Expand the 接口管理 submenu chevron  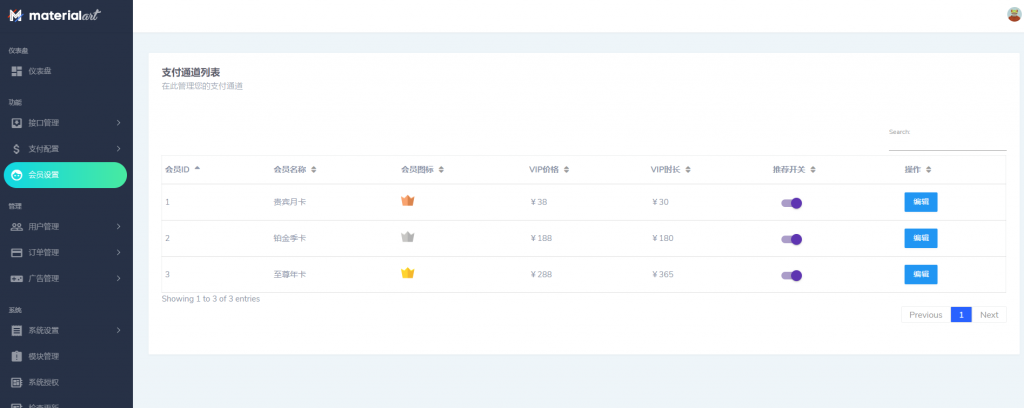[x=118, y=123]
